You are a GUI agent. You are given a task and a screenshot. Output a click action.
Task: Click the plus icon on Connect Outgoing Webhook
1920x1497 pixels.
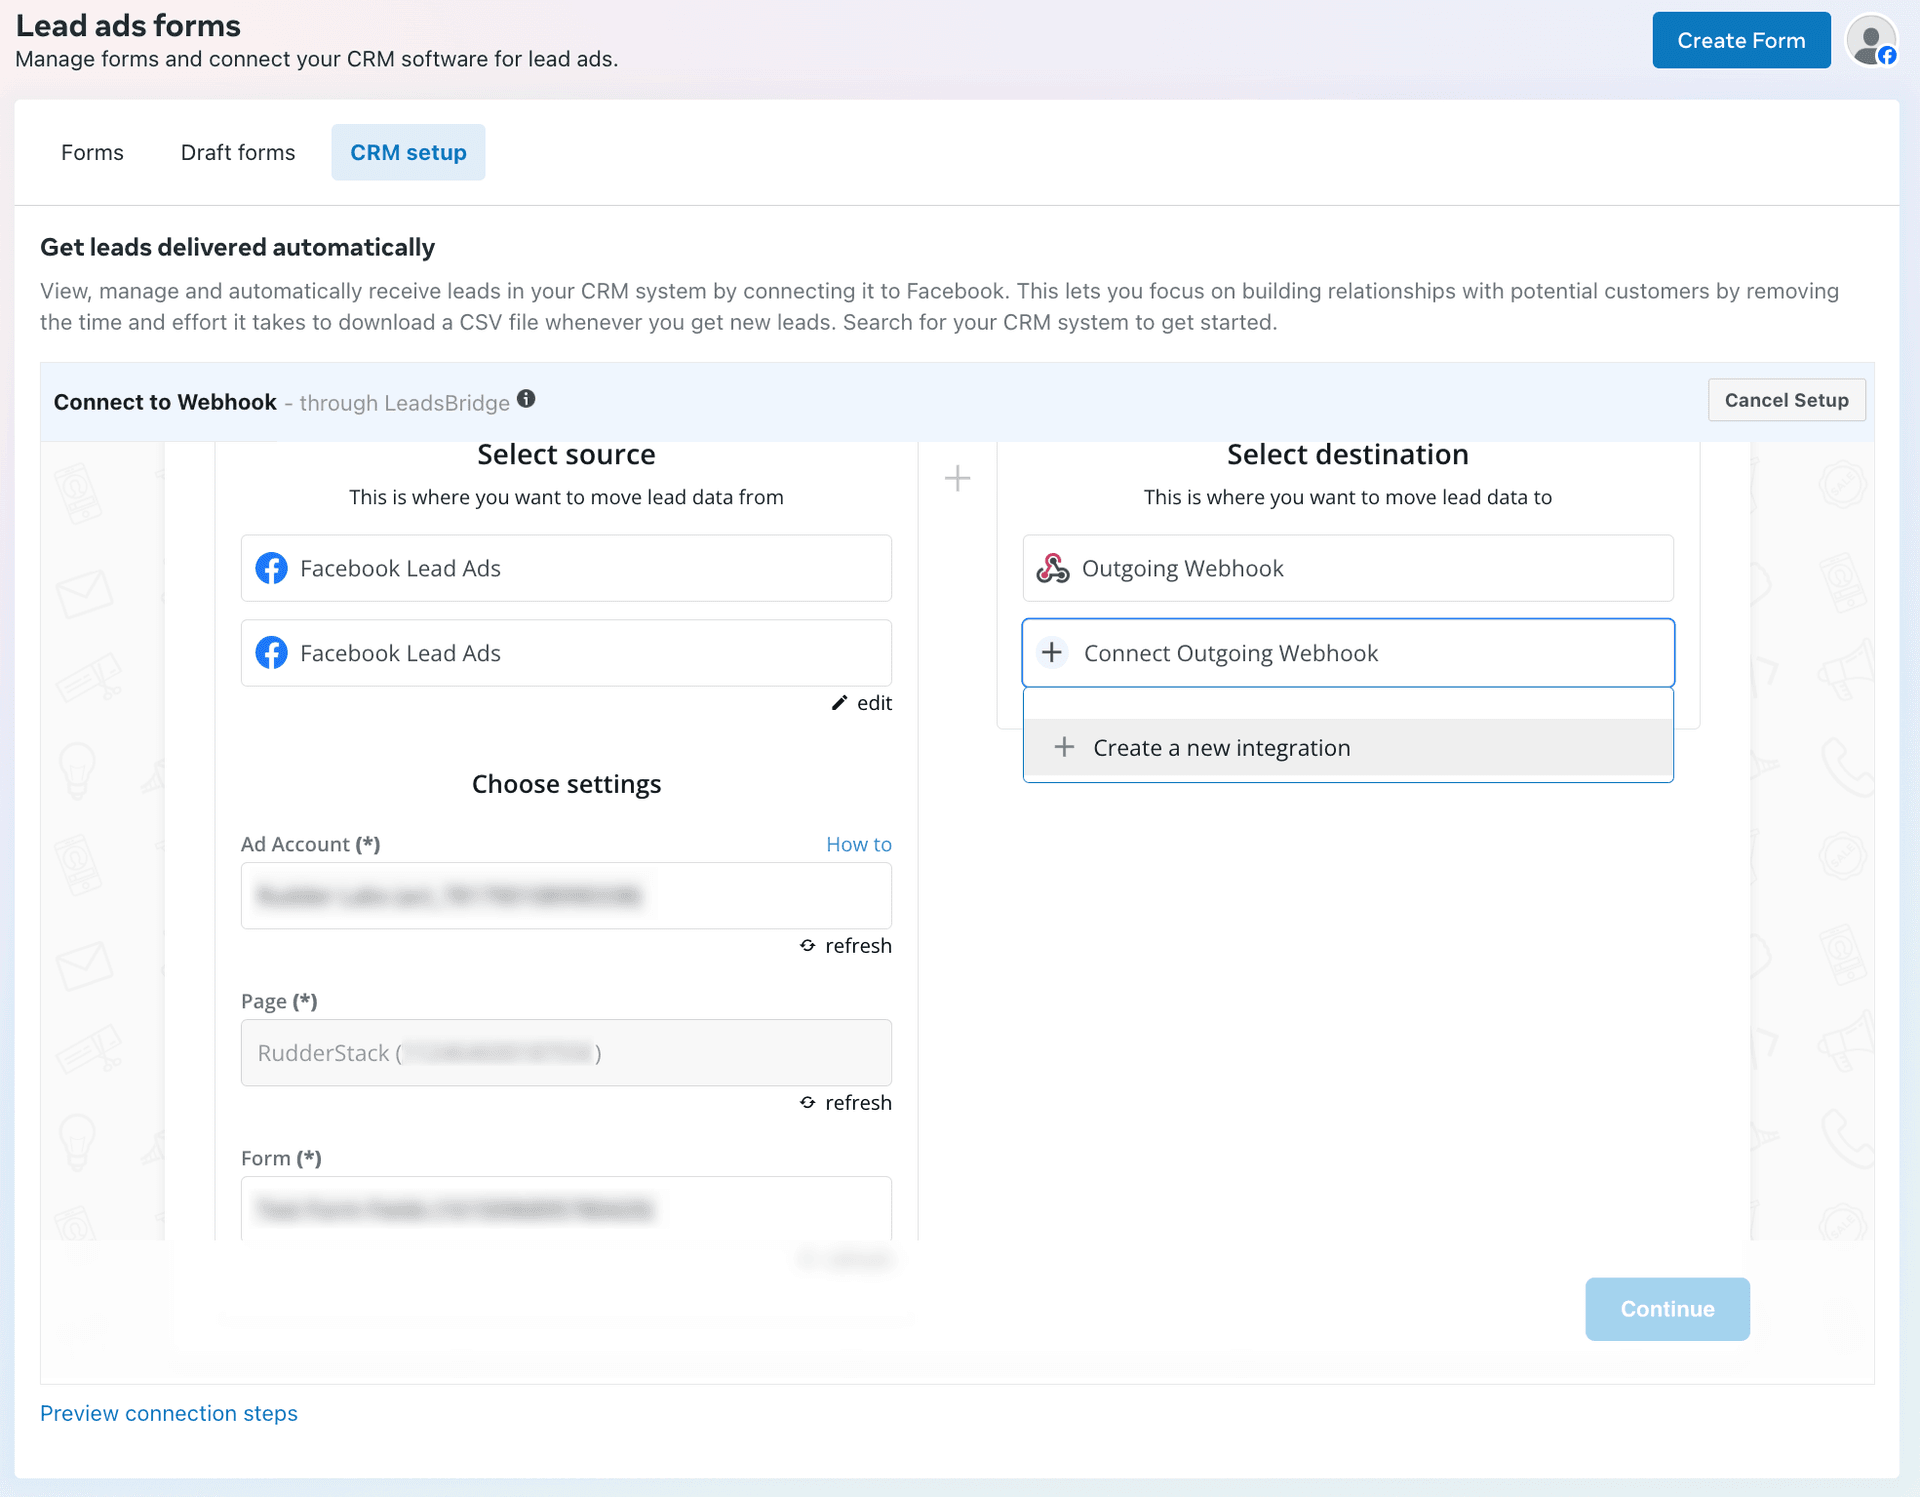tap(1052, 652)
